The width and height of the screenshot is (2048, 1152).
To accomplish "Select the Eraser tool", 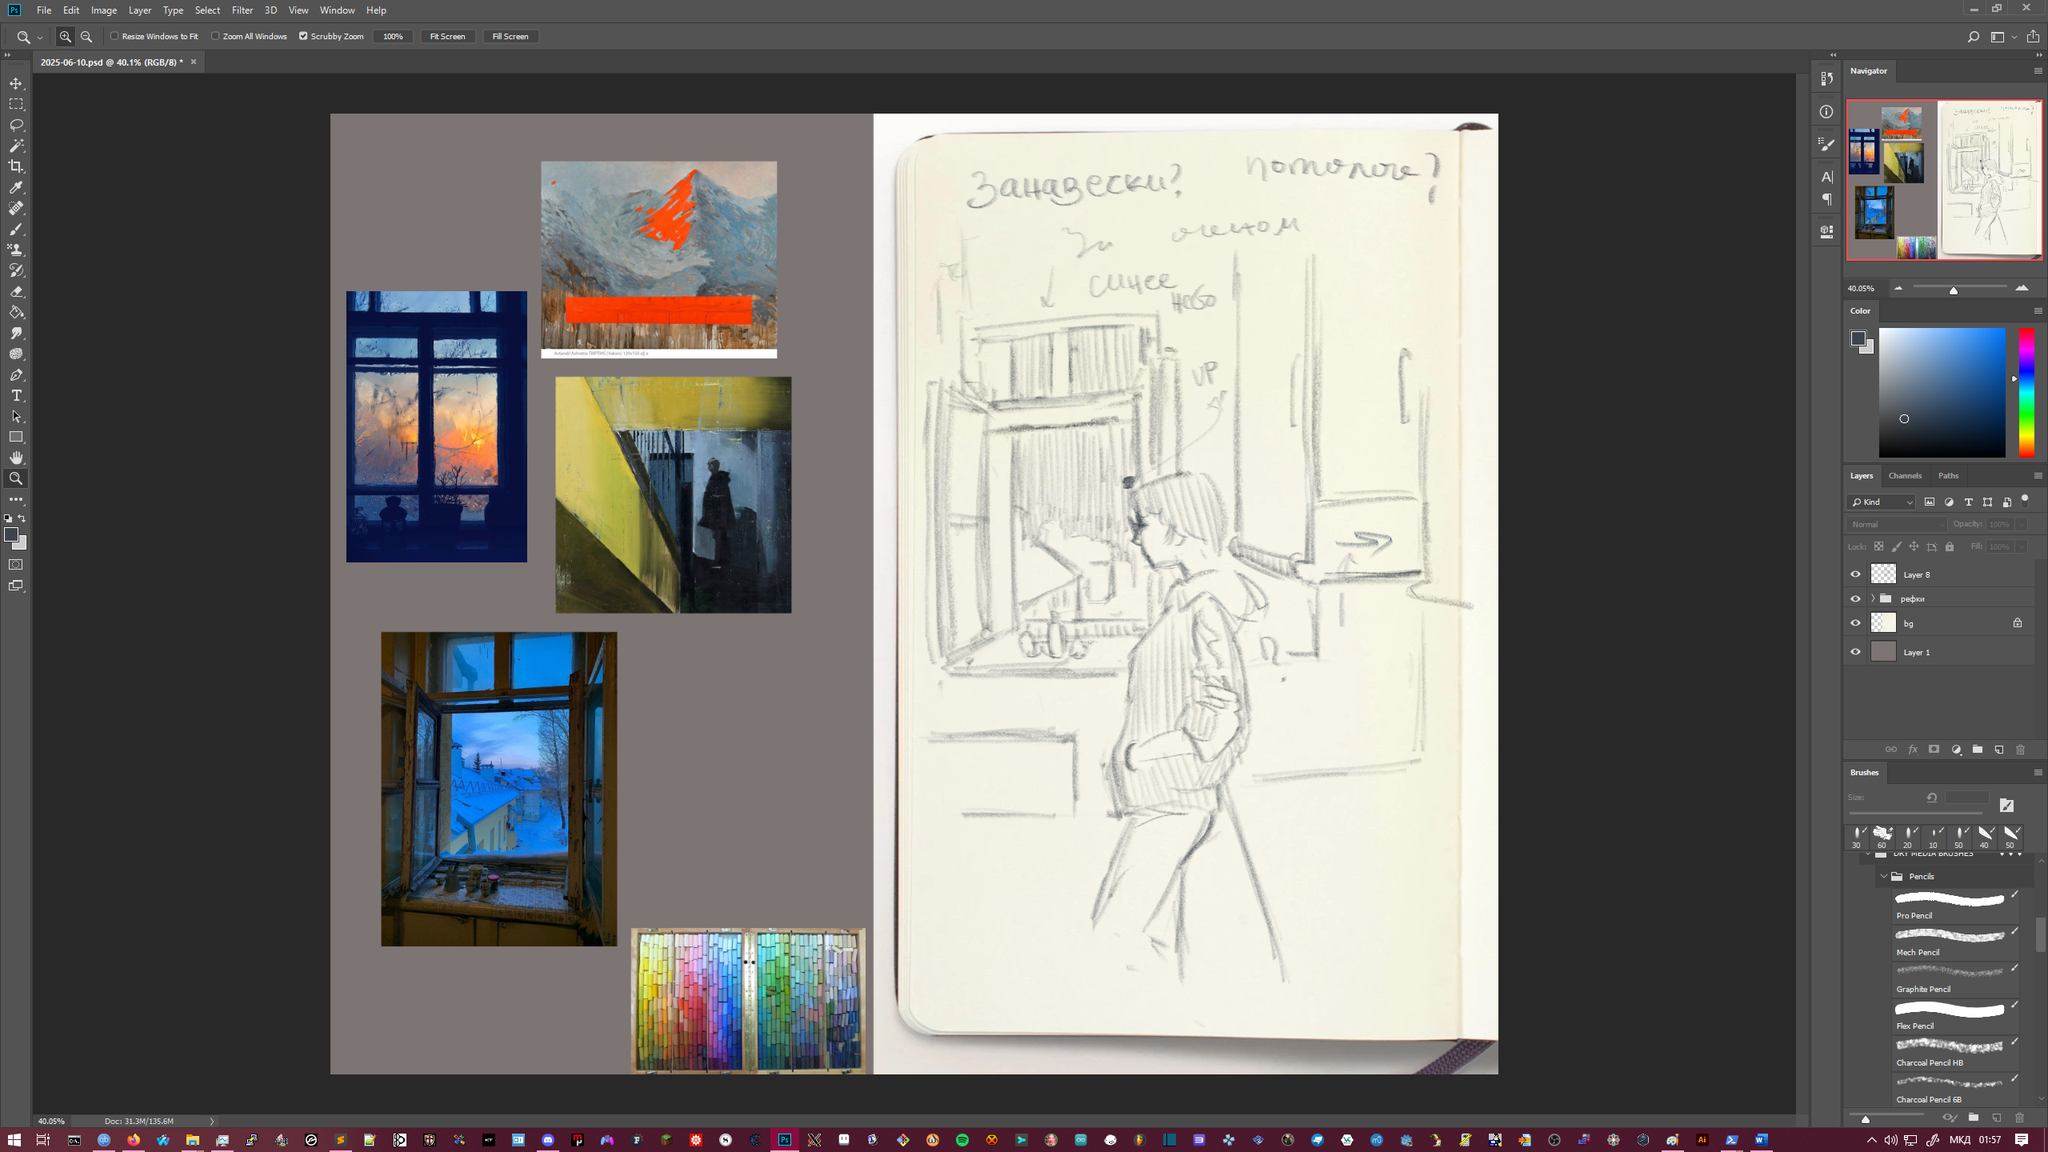I will point(16,291).
